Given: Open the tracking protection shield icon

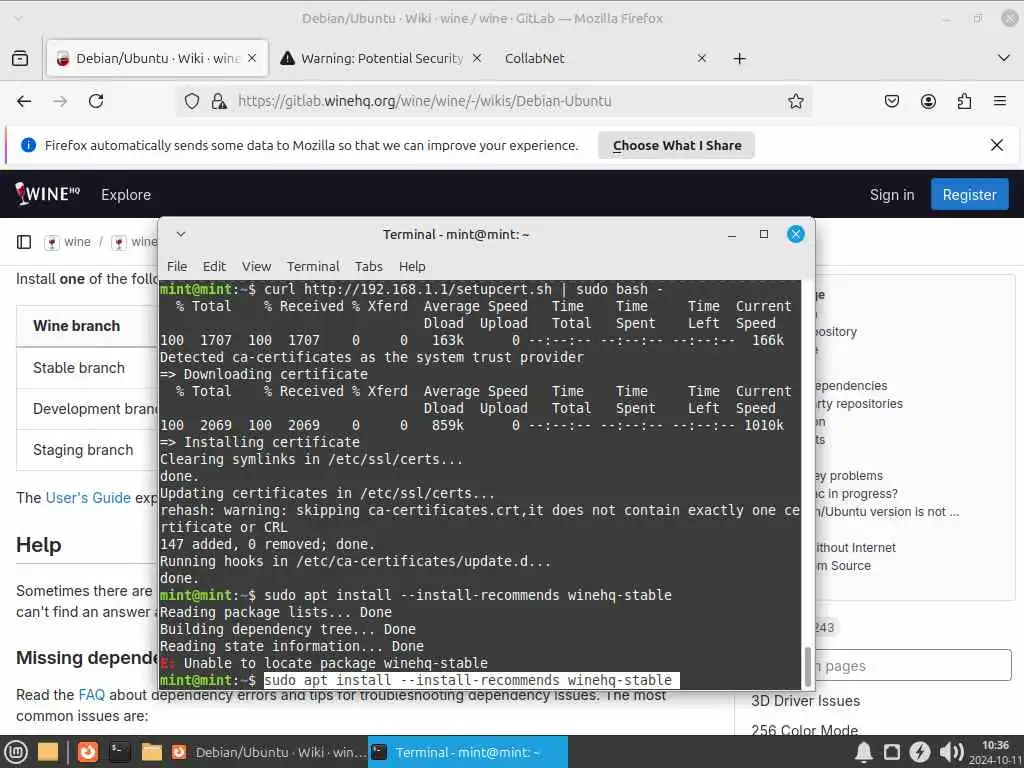Looking at the screenshot, I should point(191,101).
